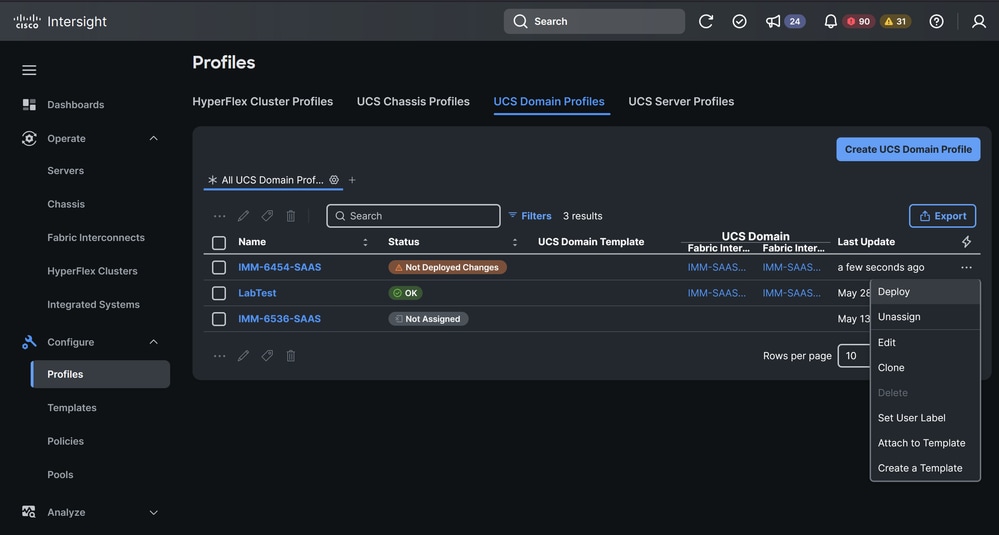This screenshot has height=535, width=999.
Task: Open announcements megaphone icon
Action: pyautogui.click(x=773, y=21)
